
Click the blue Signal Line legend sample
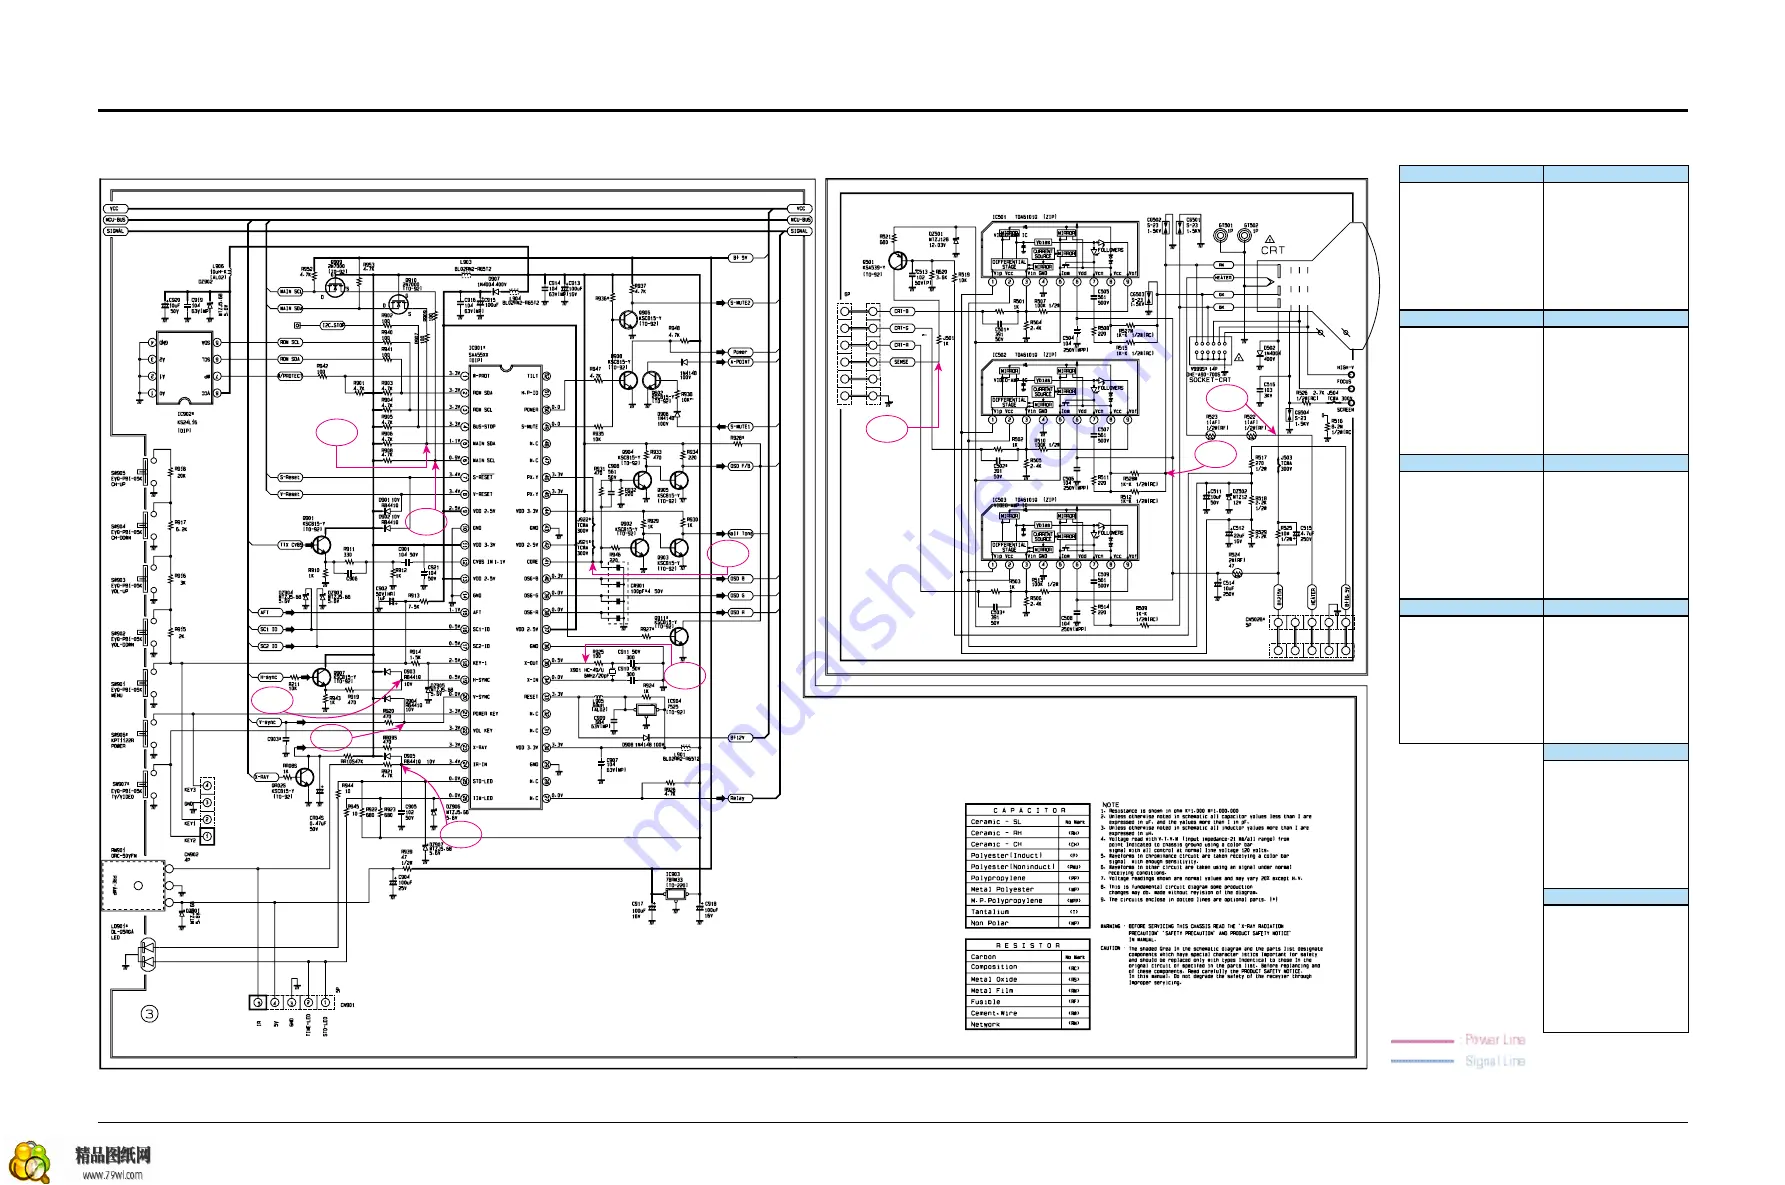[1422, 1061]
